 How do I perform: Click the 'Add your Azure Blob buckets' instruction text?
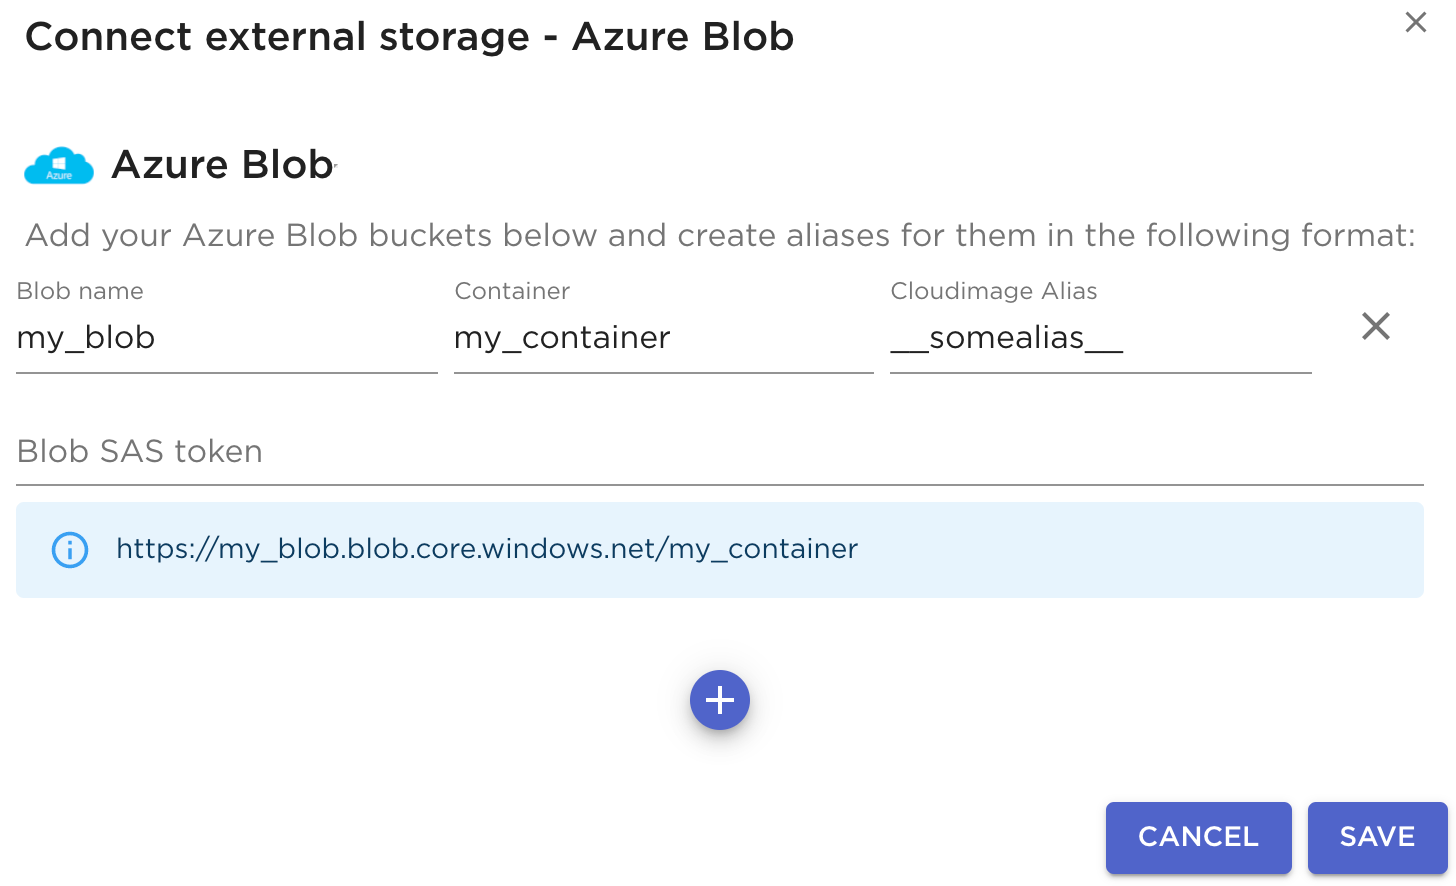tap(720, 235)
